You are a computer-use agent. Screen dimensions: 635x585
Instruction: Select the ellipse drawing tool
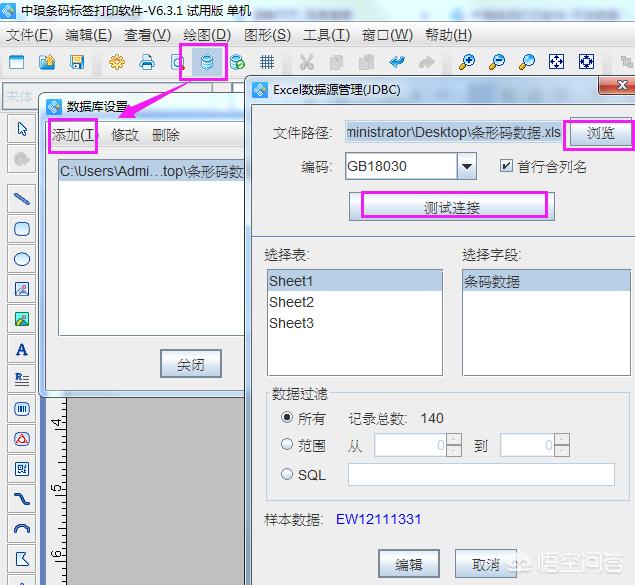22,259
